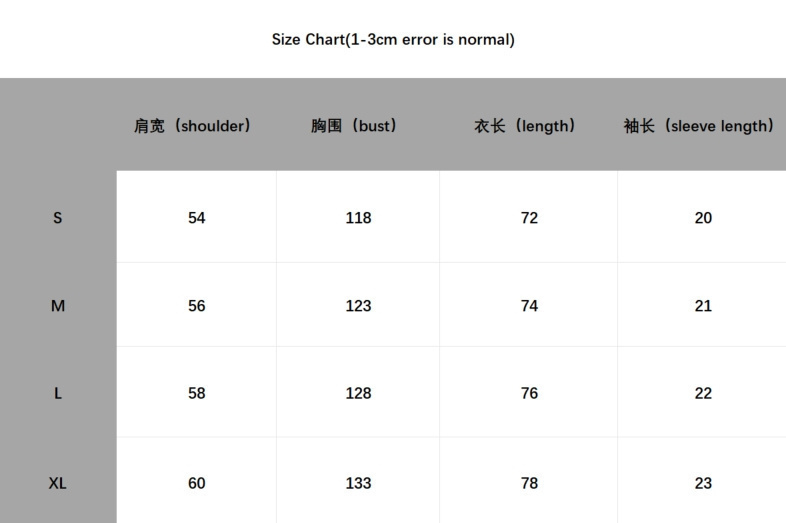Select sleeve length value 23 cell
Screen dimensions: 786x523
coord(703,481)
